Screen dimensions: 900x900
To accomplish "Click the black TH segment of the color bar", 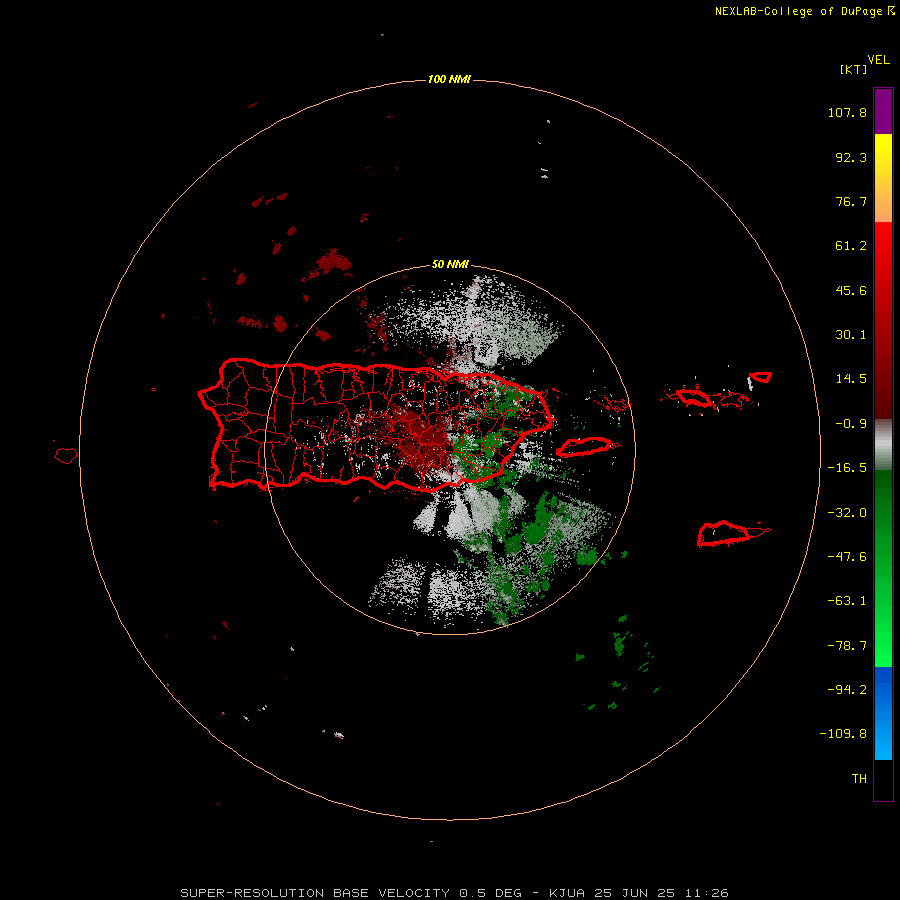I will click(x=883, y=780).
